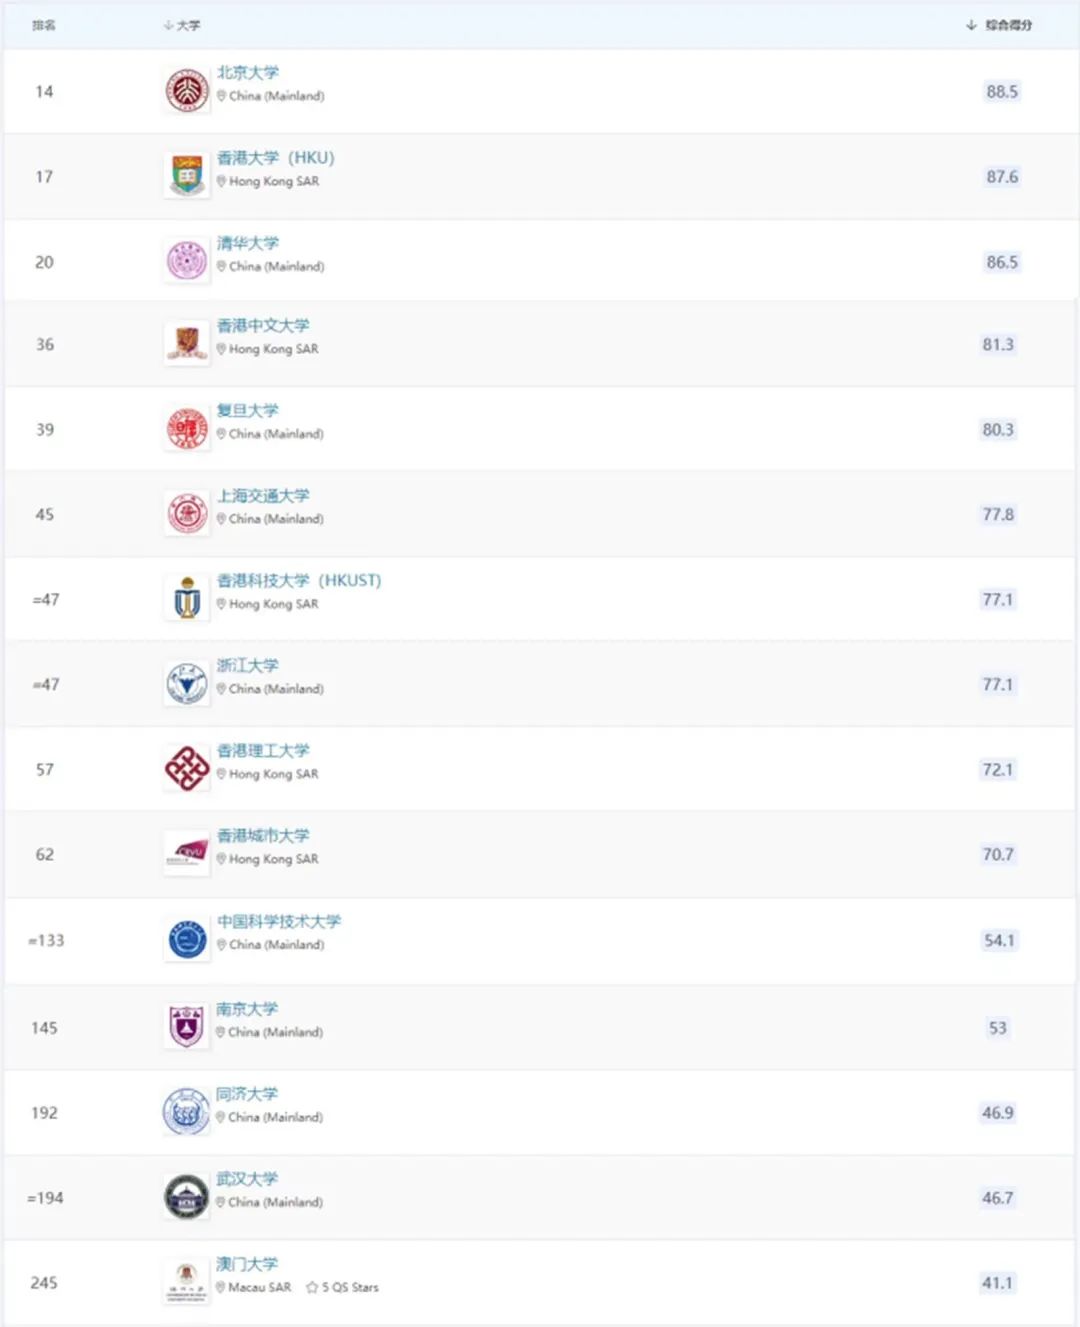Click the 同济大学 score 46.9
1080x1327 pixels.
click(998, 1112)
